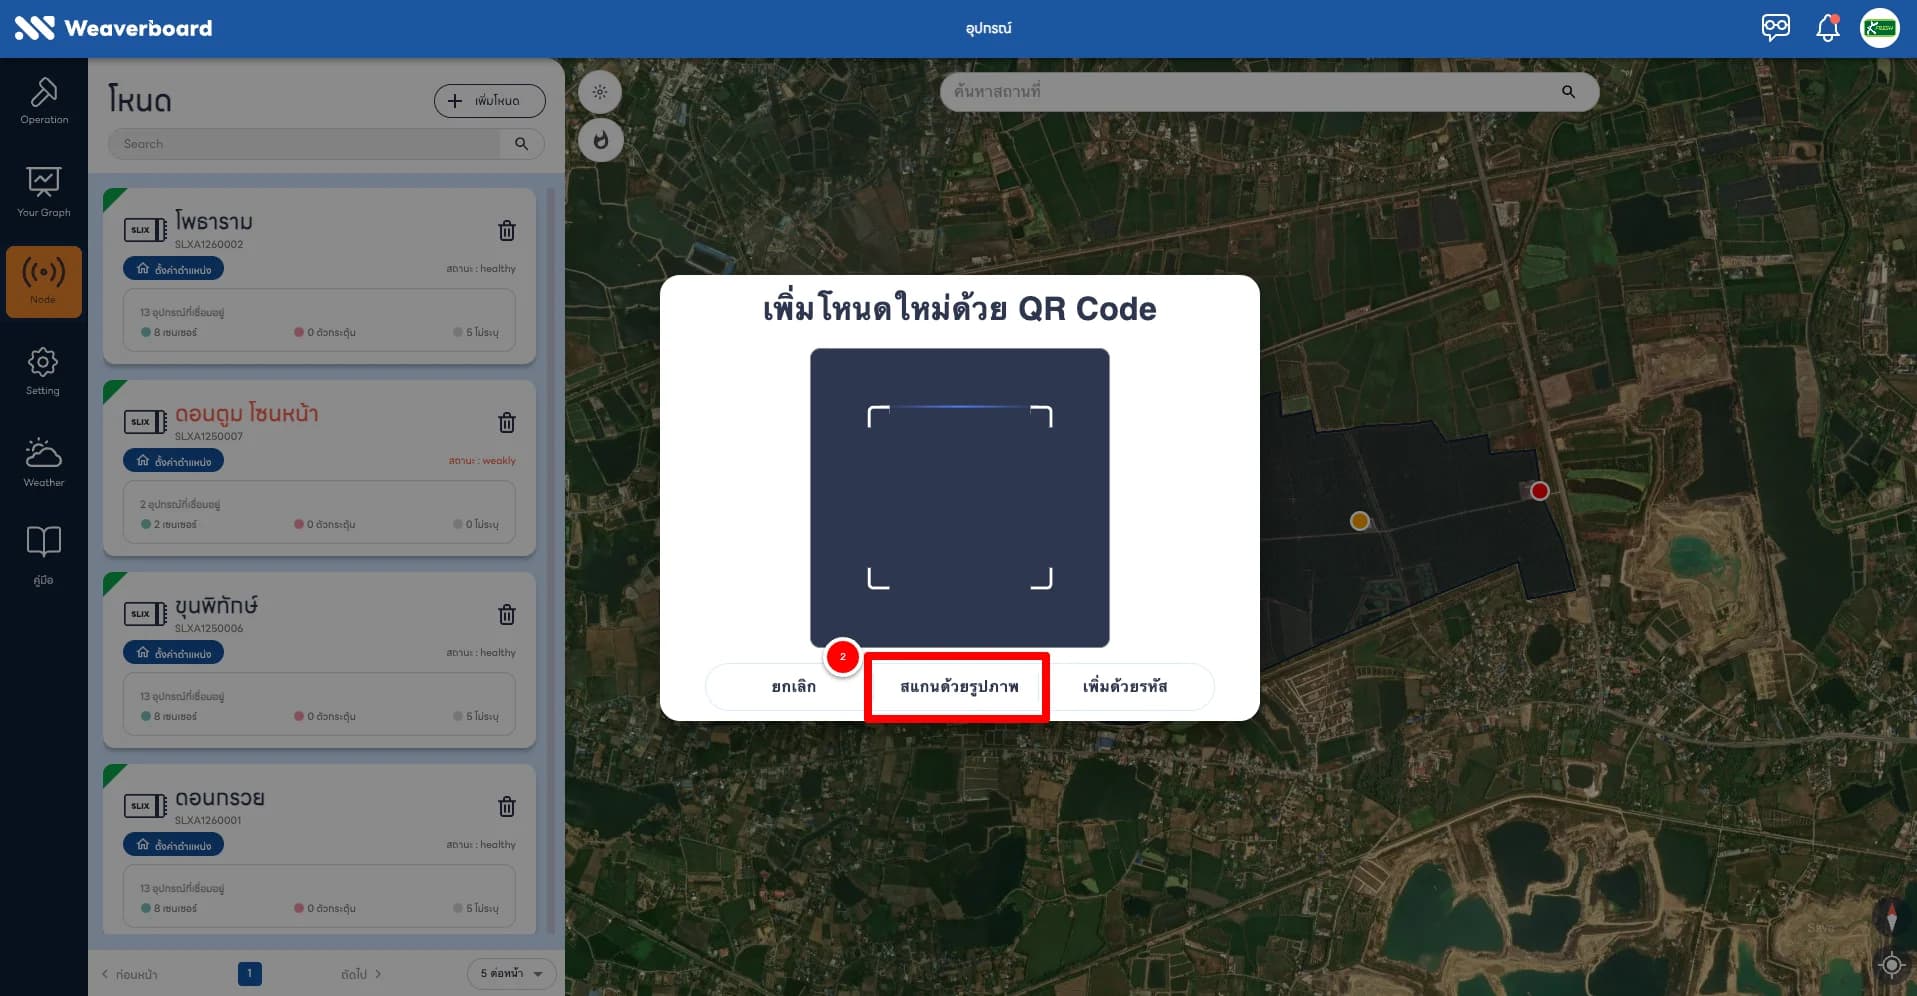The image size is (1917, 996).
Task: Open the Weather sidebar section
Action: tap(43, 462)
